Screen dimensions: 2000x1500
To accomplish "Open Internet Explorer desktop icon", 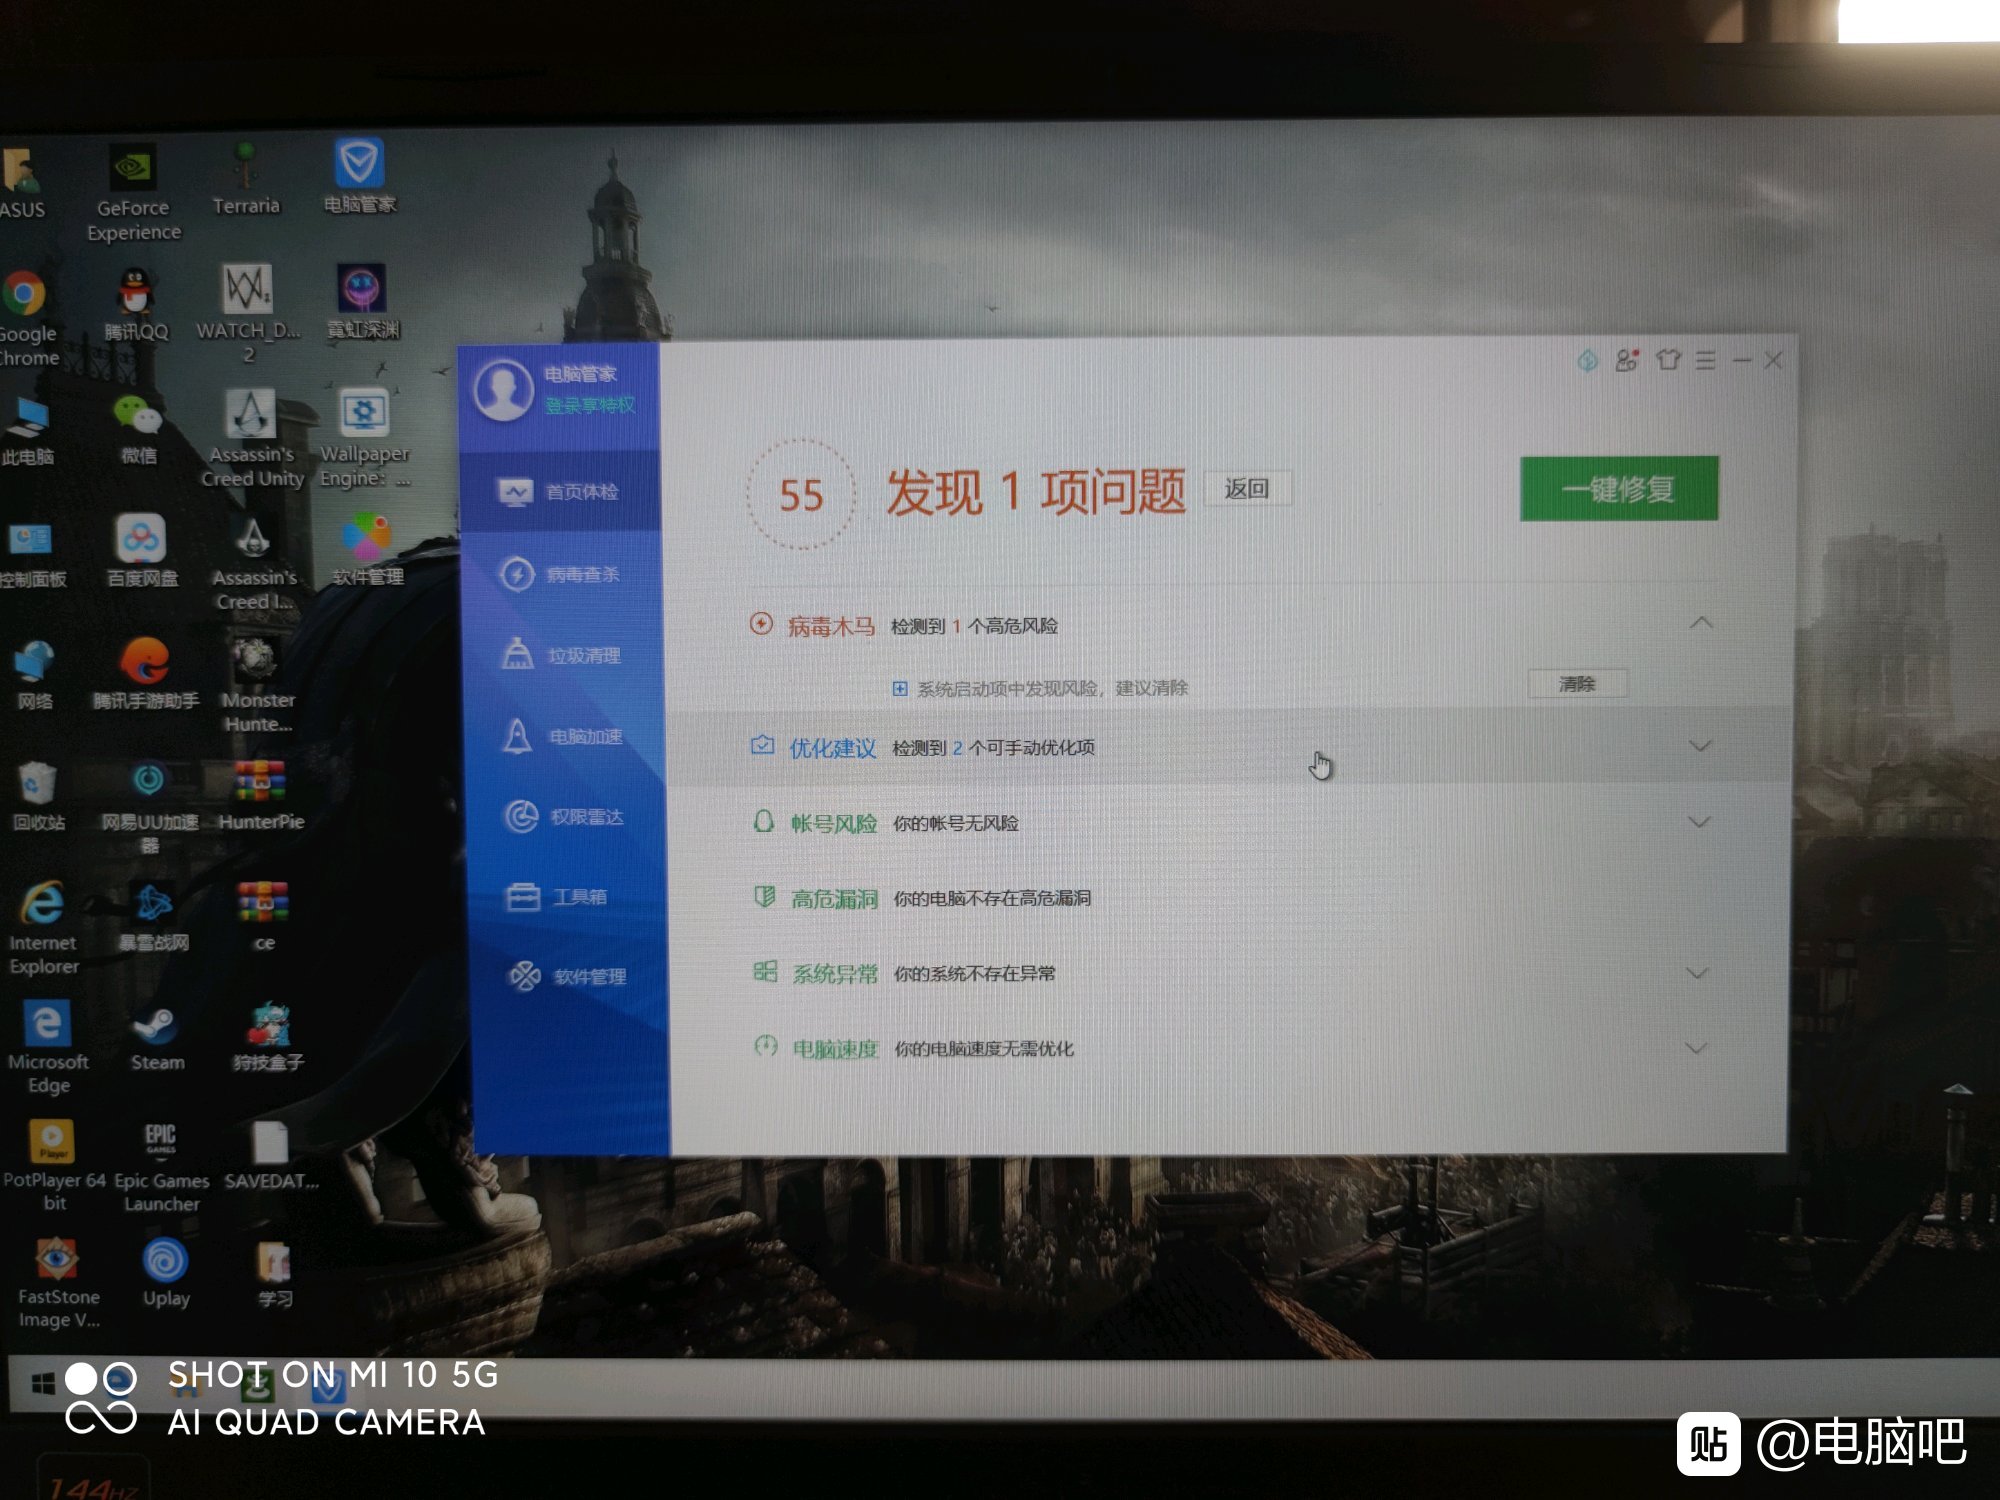I will (x=43, y=928).
